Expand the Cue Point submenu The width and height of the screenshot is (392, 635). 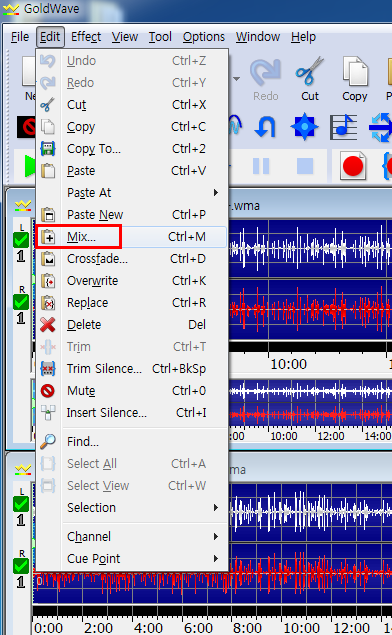132,558
